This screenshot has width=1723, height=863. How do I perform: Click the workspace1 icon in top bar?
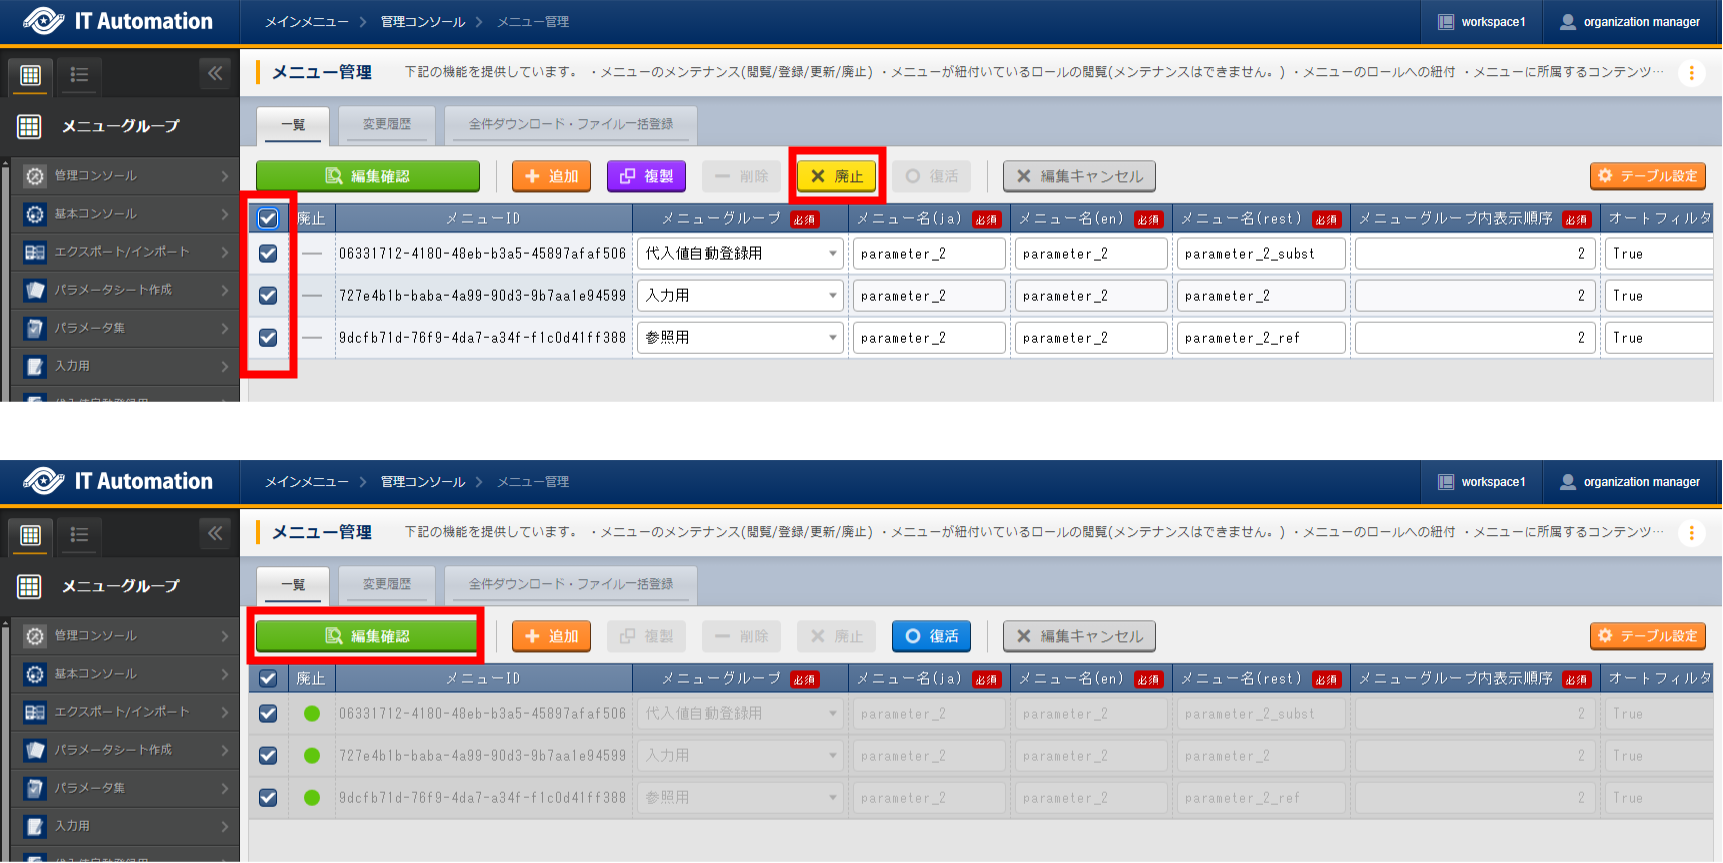click(x=1446, y=22)
